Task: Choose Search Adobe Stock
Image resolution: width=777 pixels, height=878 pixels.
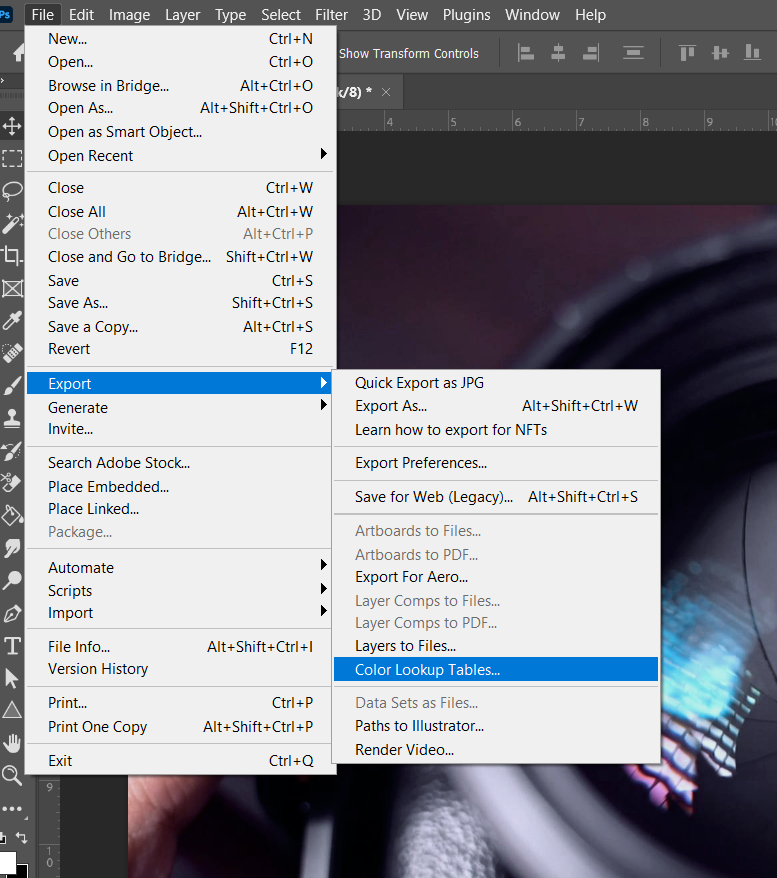Action: click(180, 463)
